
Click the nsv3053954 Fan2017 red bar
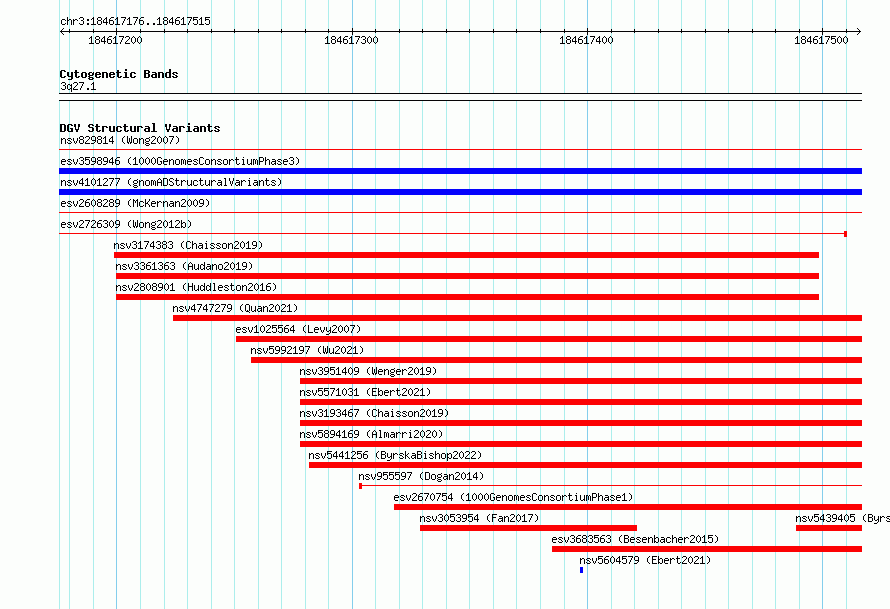coord(528,528)
